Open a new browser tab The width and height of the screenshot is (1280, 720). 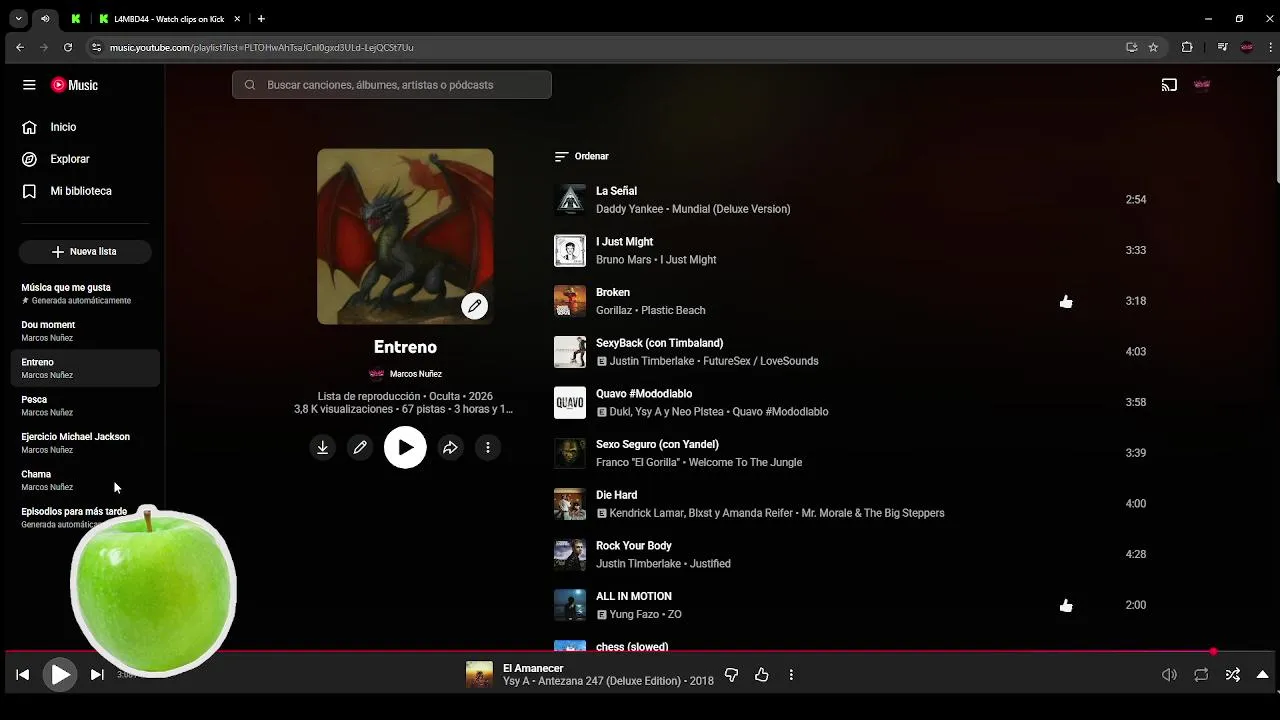pyautogui.click(x=261, y=19)
